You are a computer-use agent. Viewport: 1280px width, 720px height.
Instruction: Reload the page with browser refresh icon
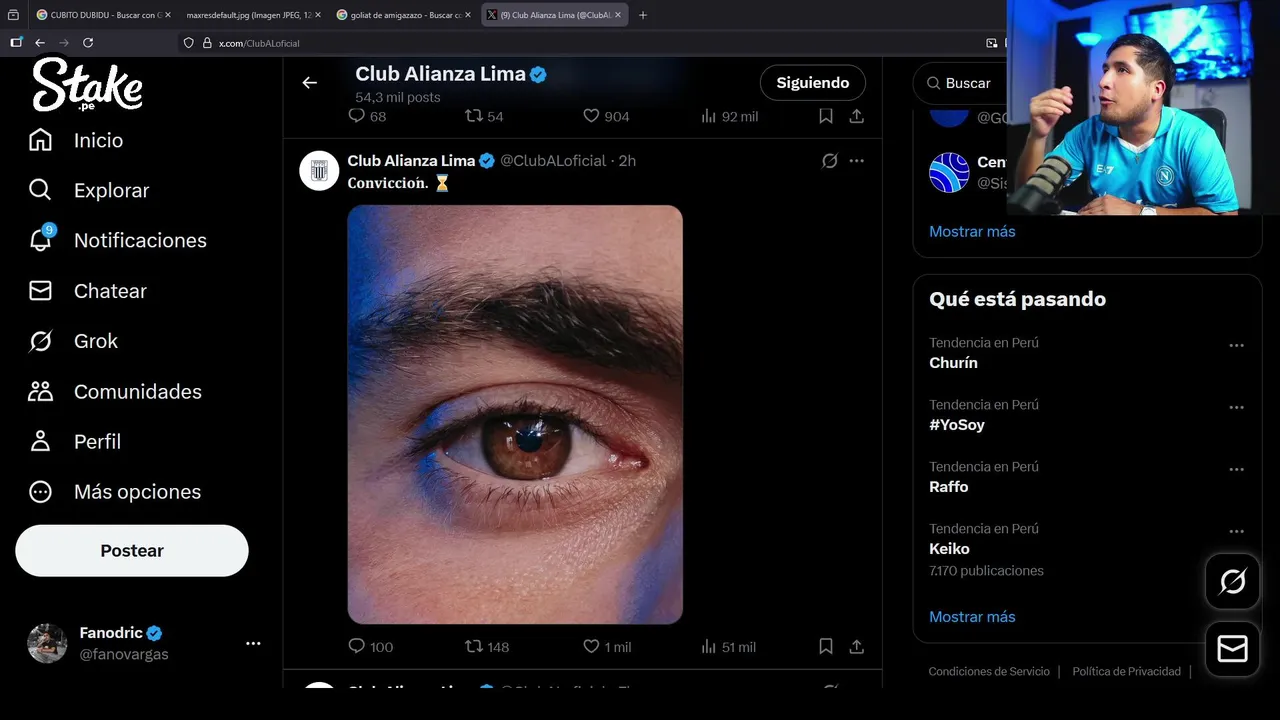click(x=88, y=43)
